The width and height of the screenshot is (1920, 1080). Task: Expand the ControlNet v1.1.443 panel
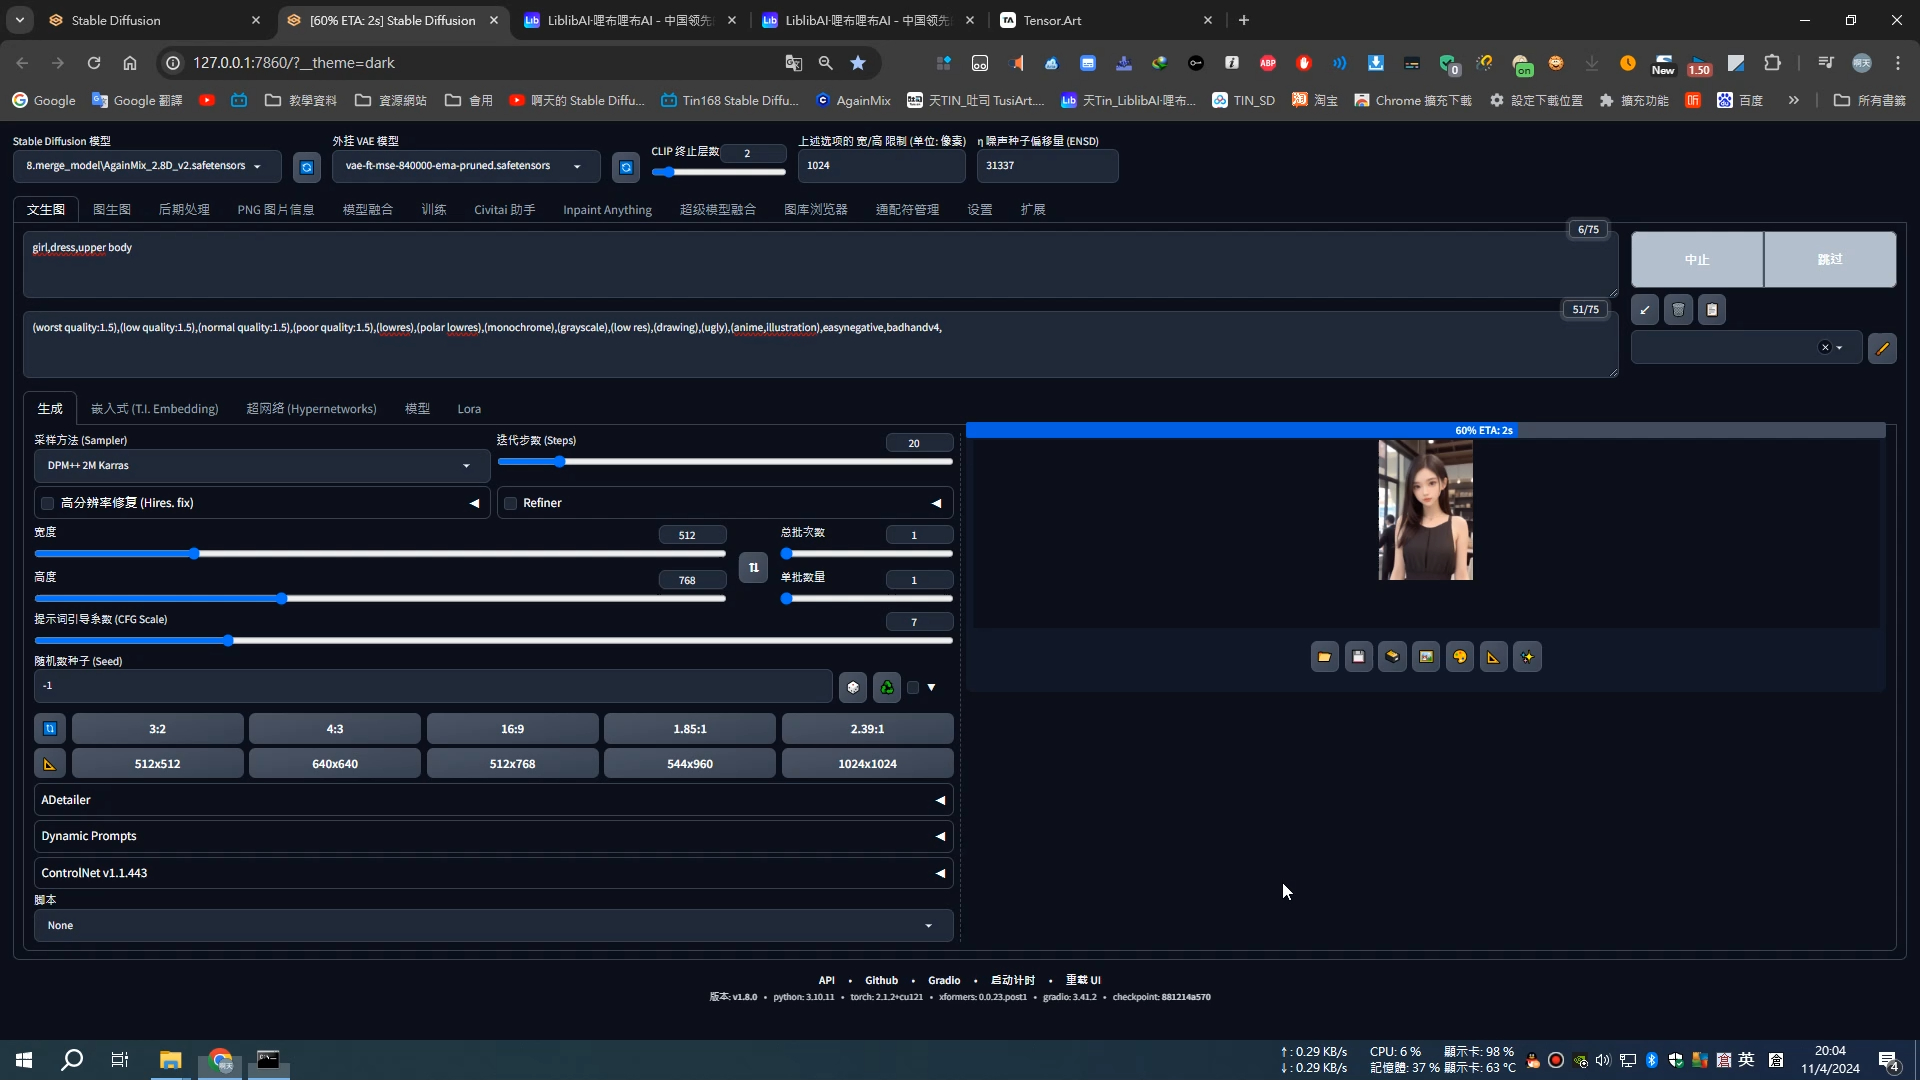493,873
